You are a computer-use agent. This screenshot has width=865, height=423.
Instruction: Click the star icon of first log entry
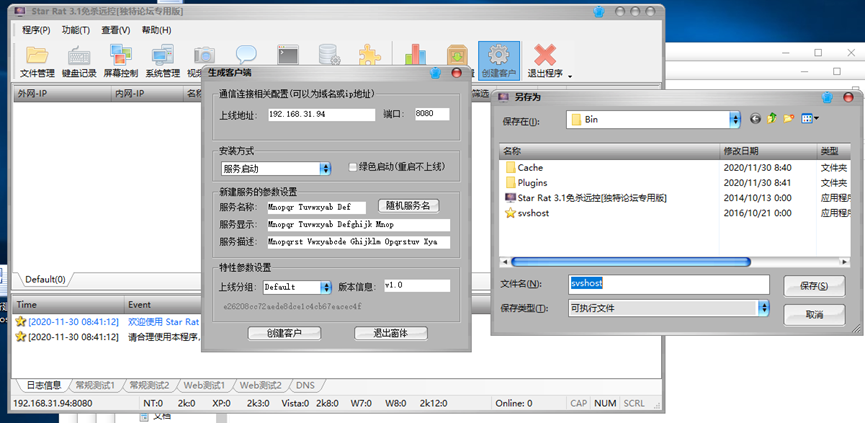tap(20, 321)
